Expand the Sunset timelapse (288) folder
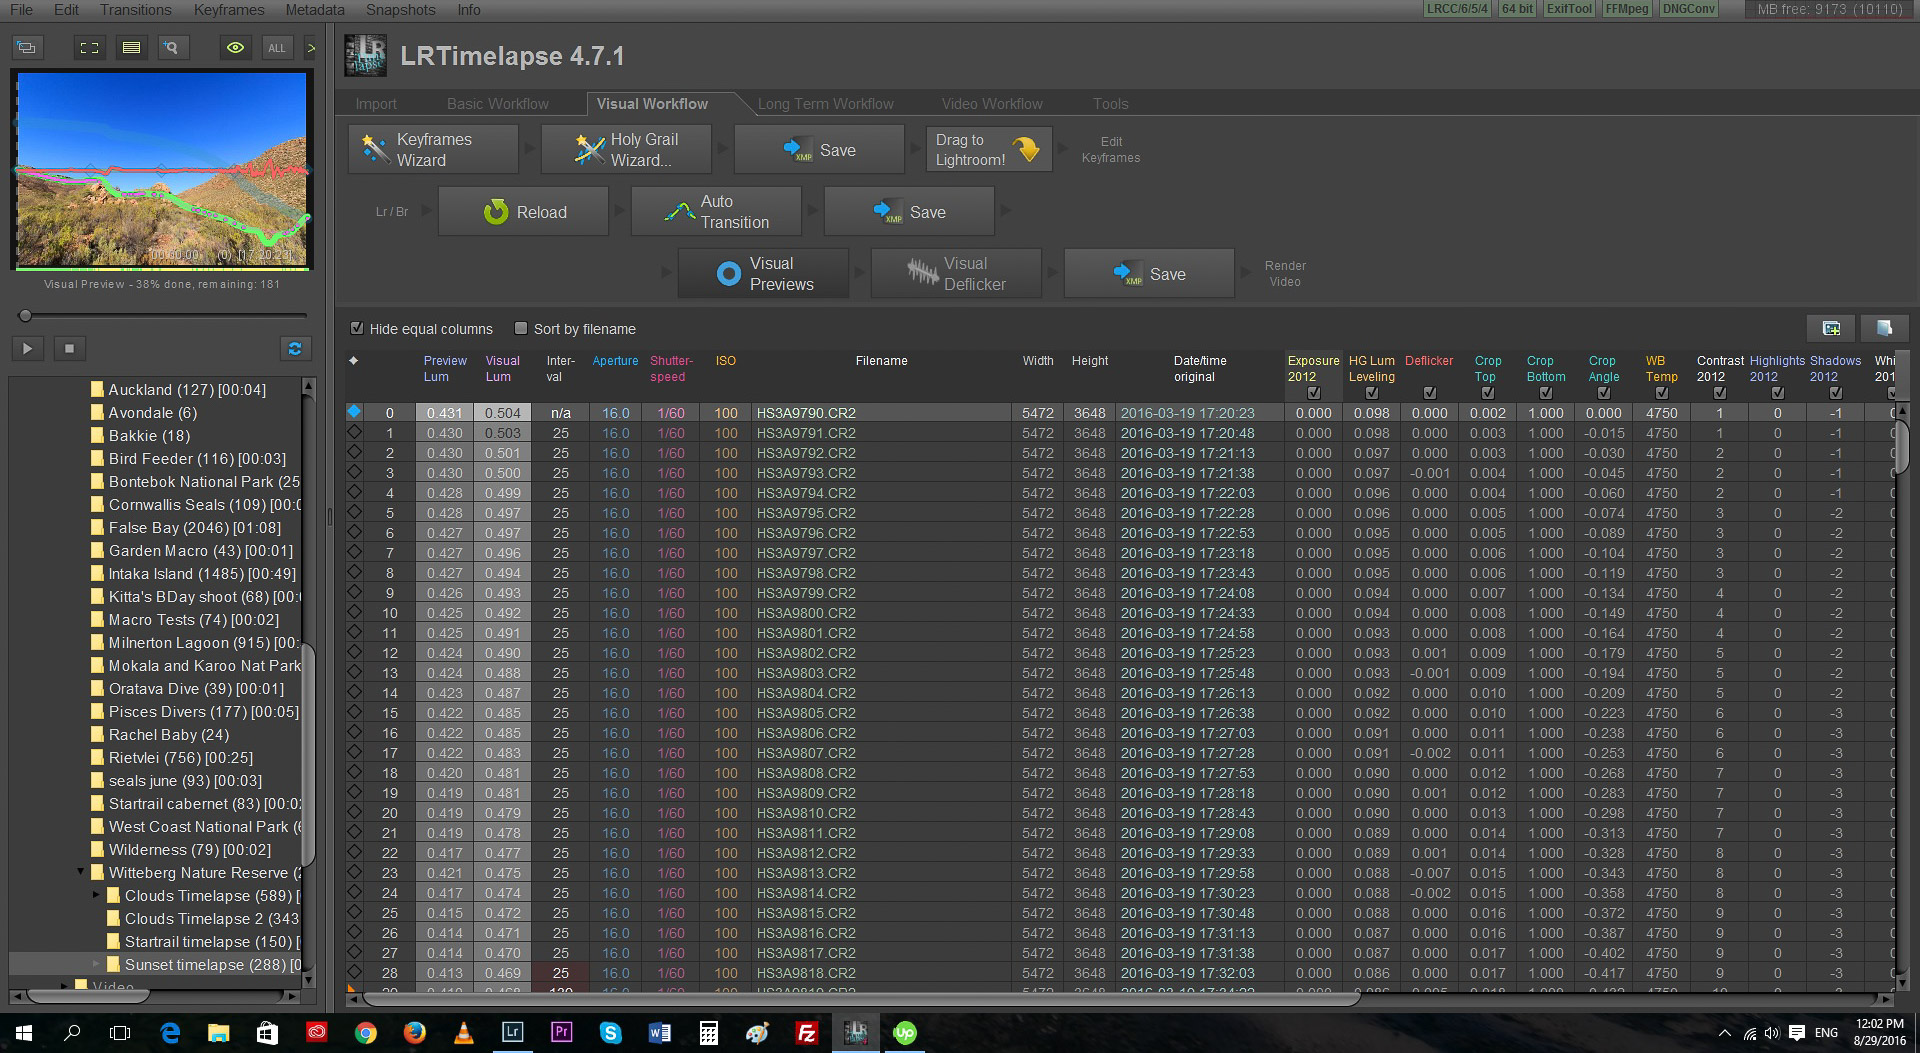The image size is (1920, 1053). click(96, 964)
